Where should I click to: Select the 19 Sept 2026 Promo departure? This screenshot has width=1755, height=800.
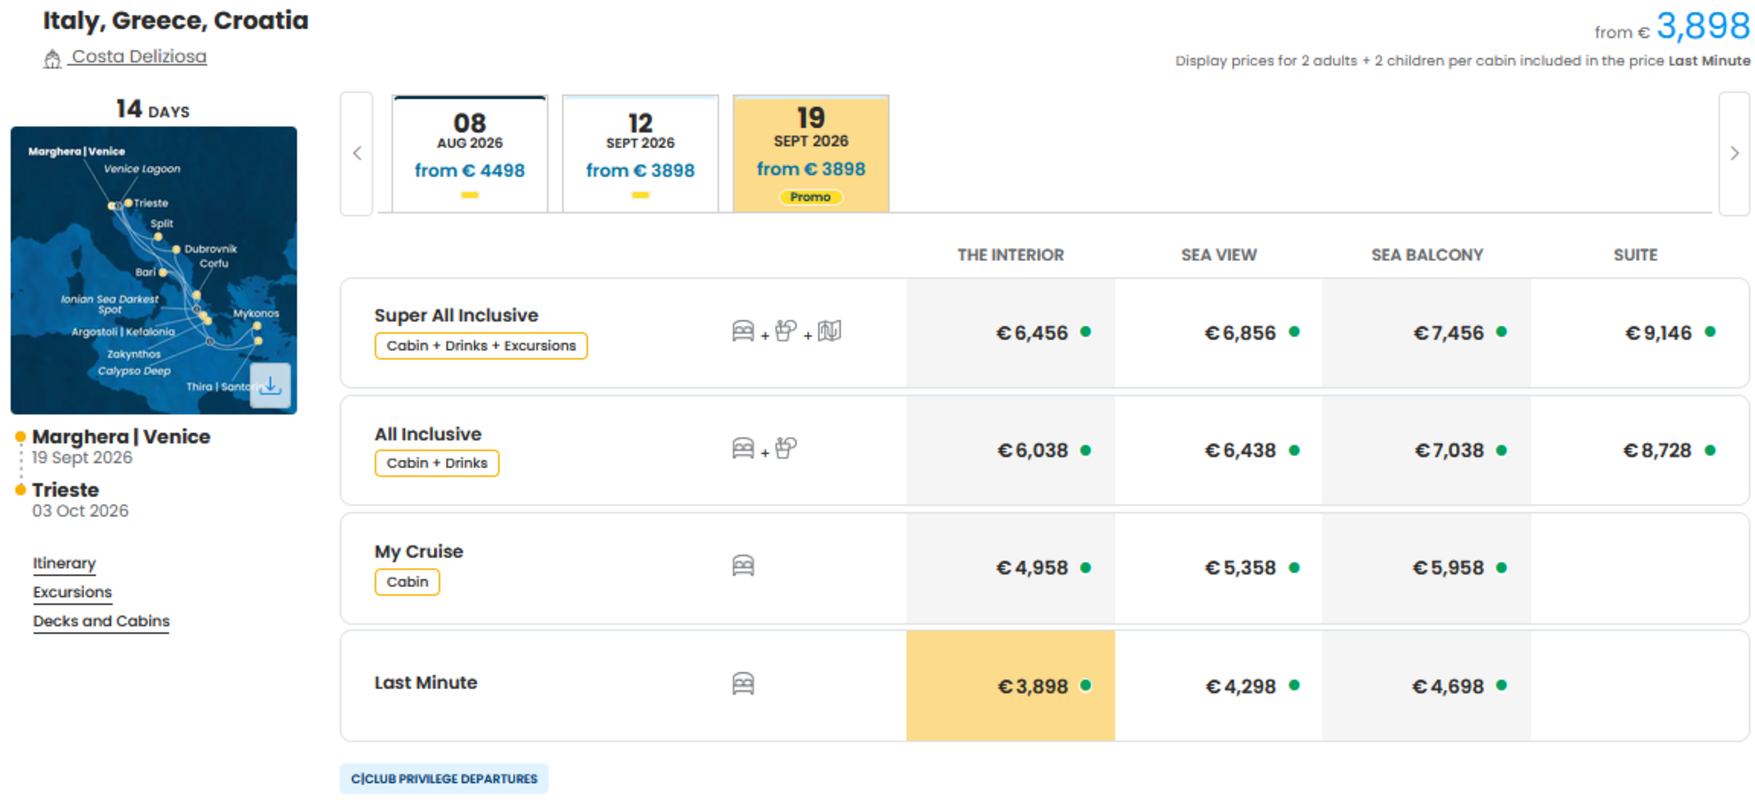point(811,154)
